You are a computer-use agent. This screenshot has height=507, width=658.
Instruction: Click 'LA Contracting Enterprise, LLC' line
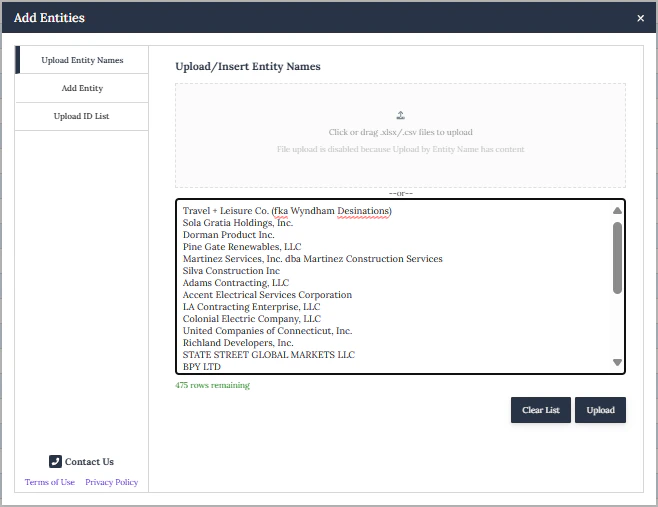click(251, 307)
